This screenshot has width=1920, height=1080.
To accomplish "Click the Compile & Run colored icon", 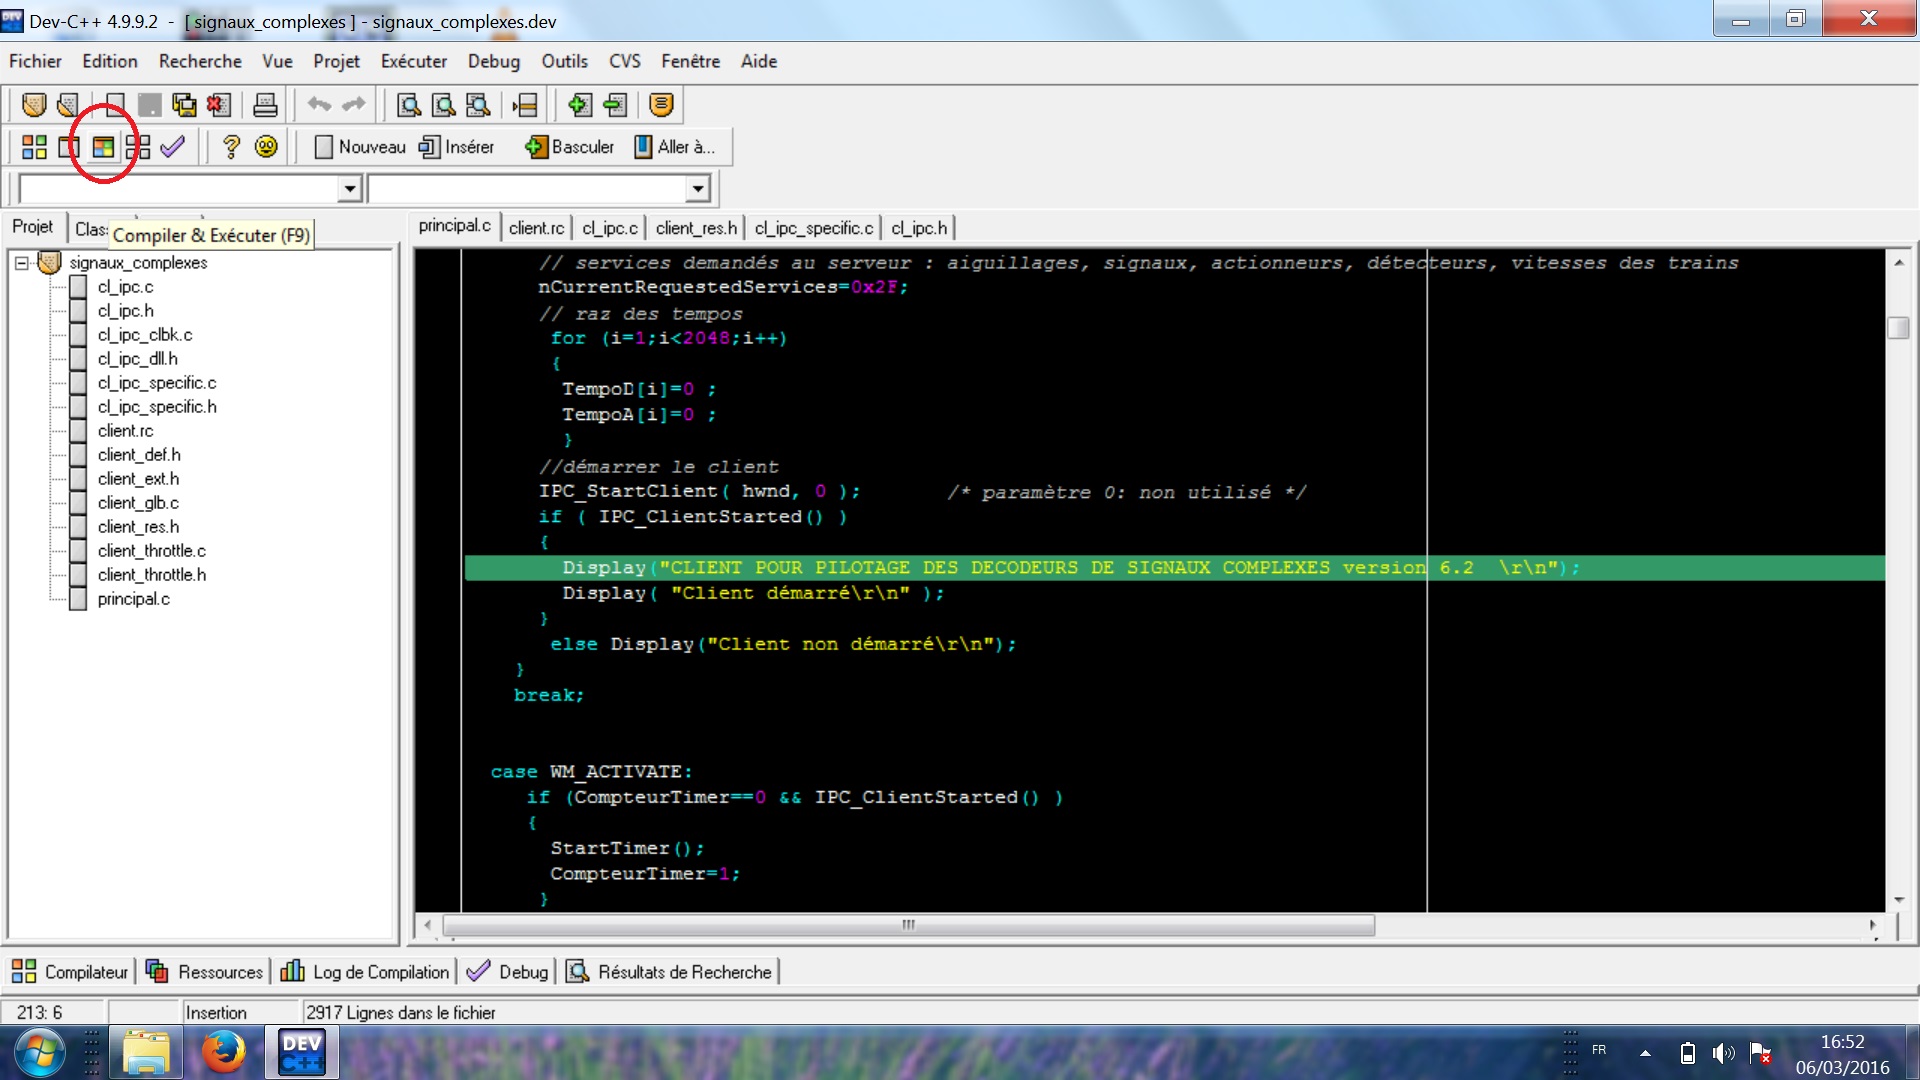I will [x=103, y=147].
